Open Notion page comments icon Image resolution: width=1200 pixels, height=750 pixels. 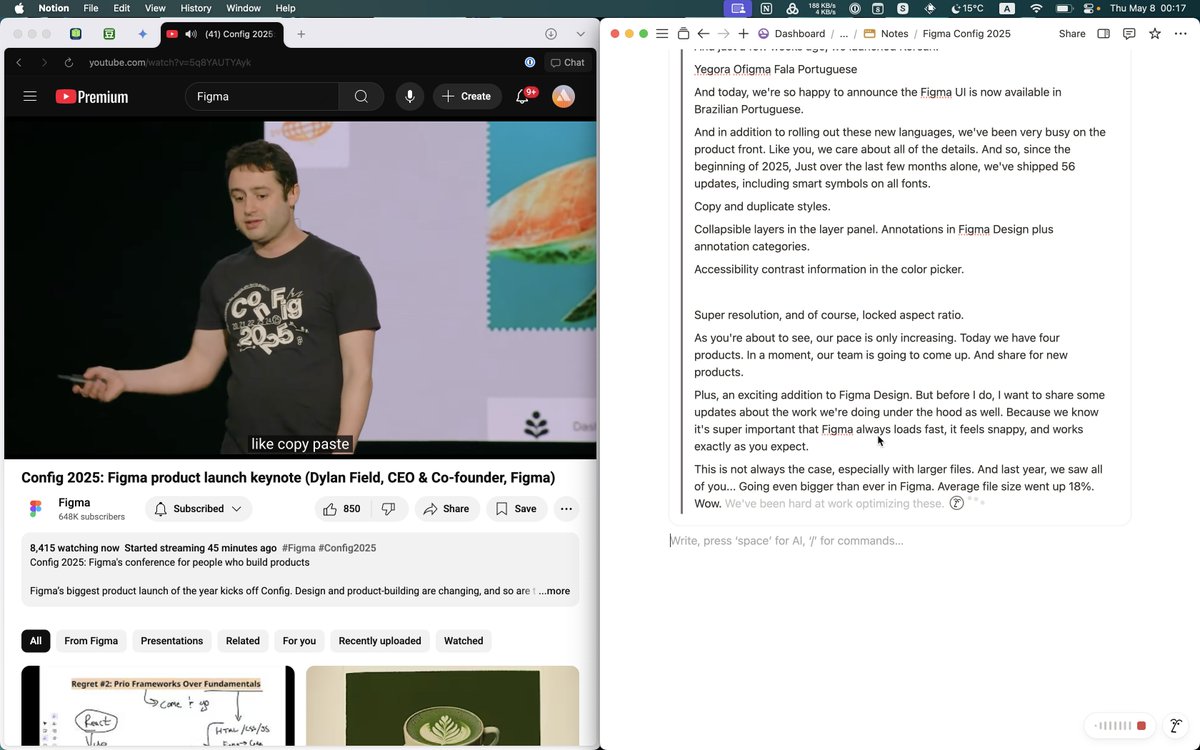[1129, 34]
